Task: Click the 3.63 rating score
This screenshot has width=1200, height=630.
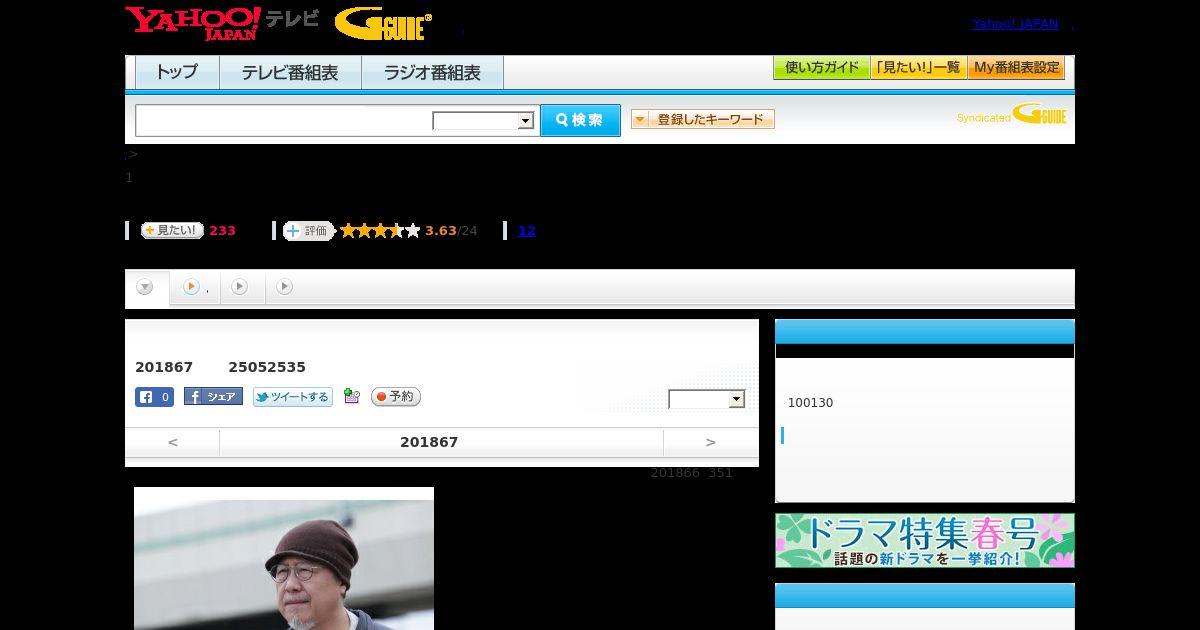Action: point(440,231)
